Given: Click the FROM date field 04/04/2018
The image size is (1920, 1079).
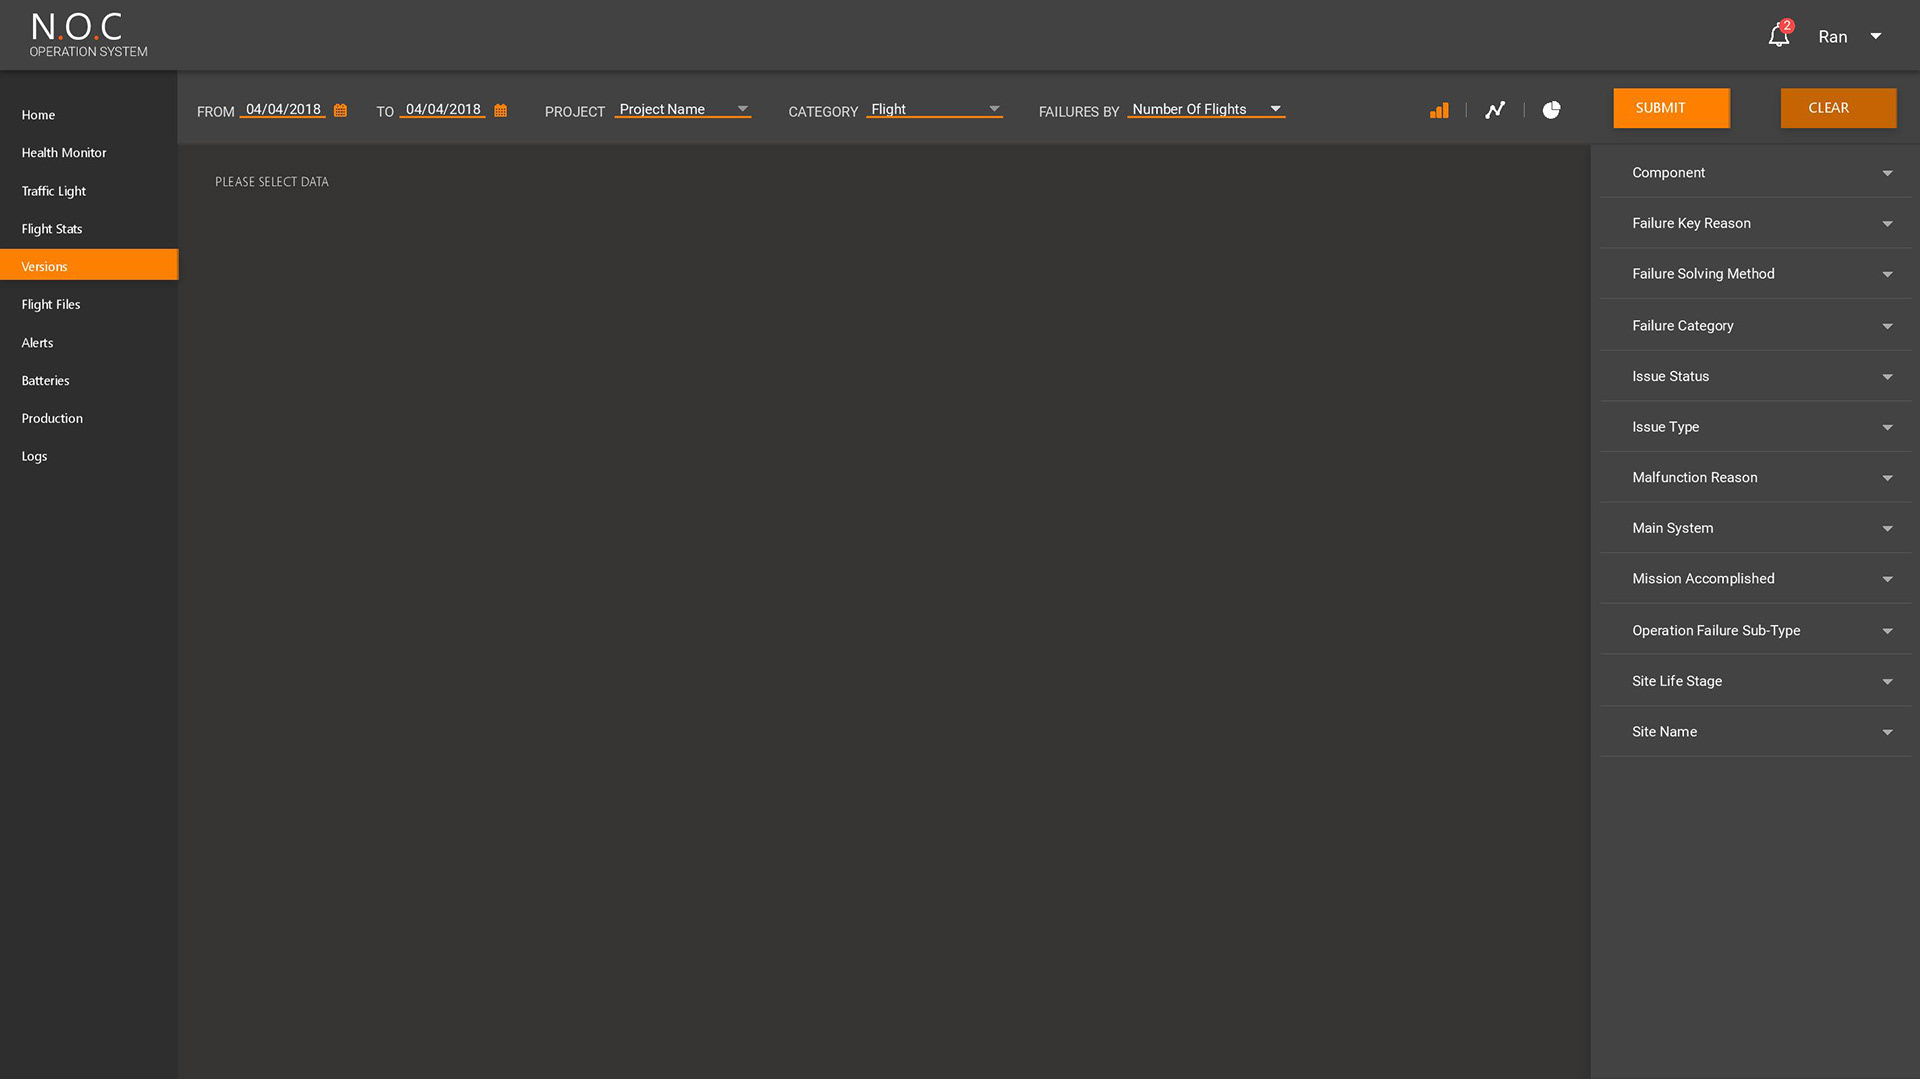Looking at the screenshot, I should (283, 109).
